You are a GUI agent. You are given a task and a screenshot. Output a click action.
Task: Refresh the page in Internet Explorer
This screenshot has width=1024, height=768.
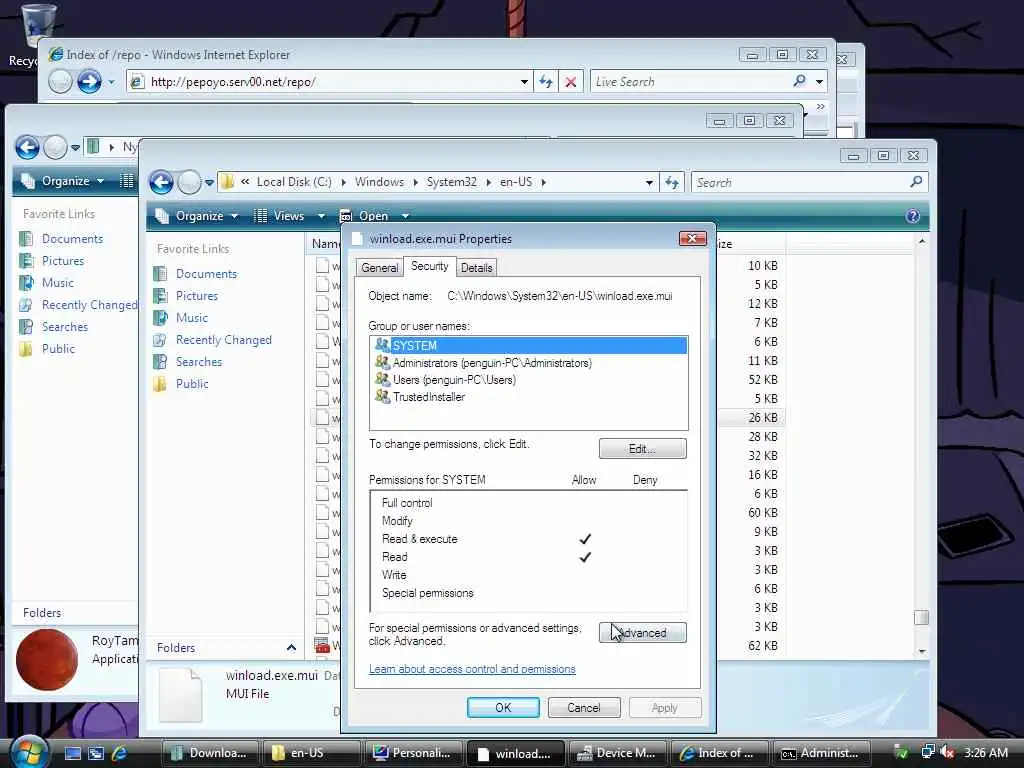point(545,82)
